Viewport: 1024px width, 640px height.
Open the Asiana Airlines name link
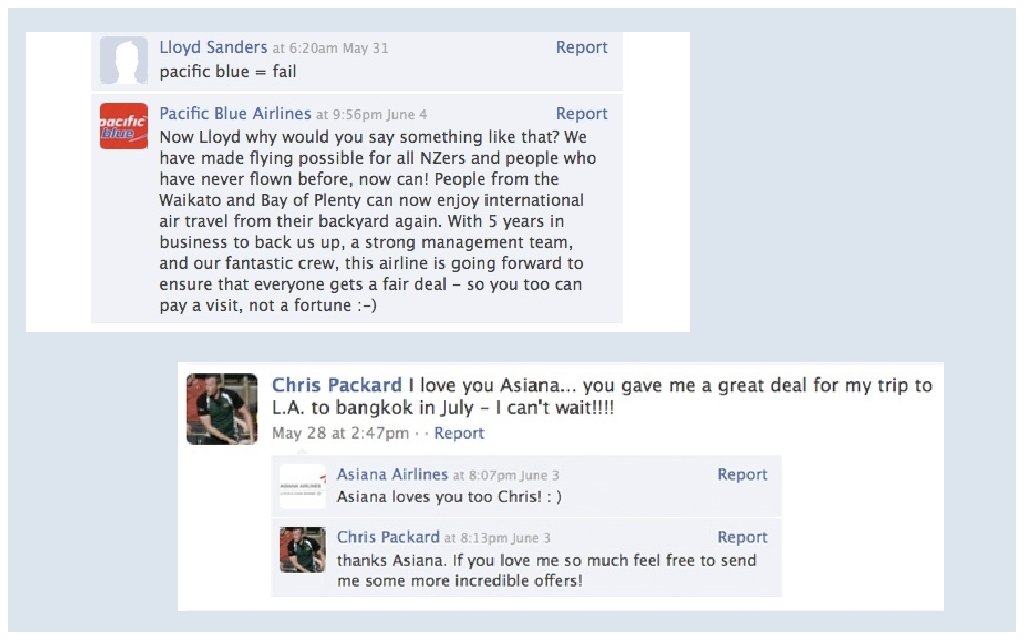392,475
